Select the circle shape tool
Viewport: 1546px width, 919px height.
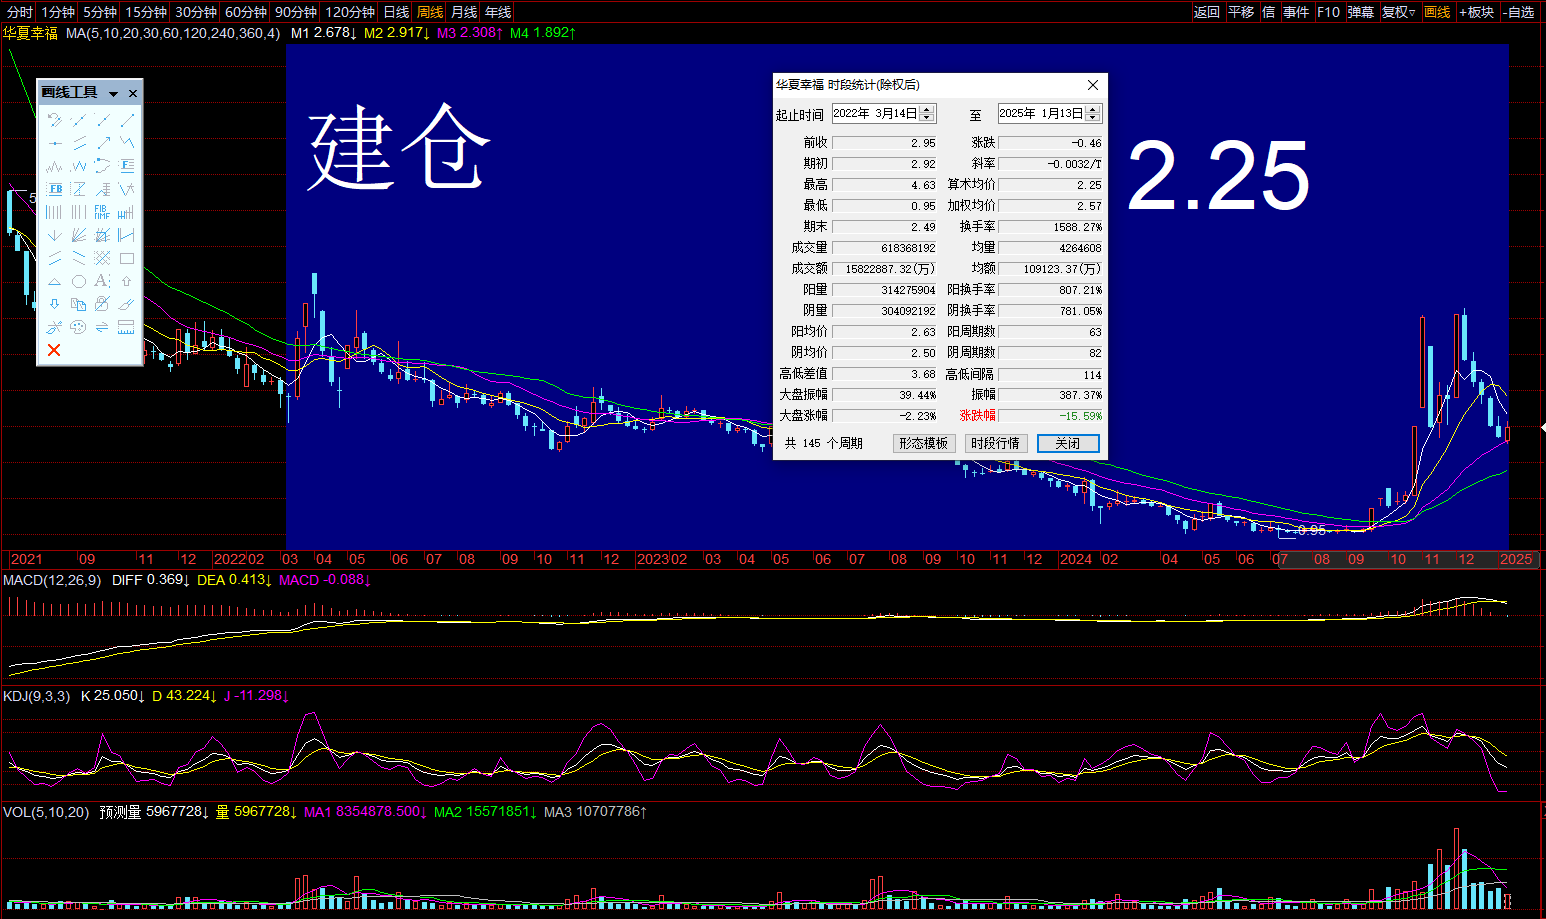79,281
